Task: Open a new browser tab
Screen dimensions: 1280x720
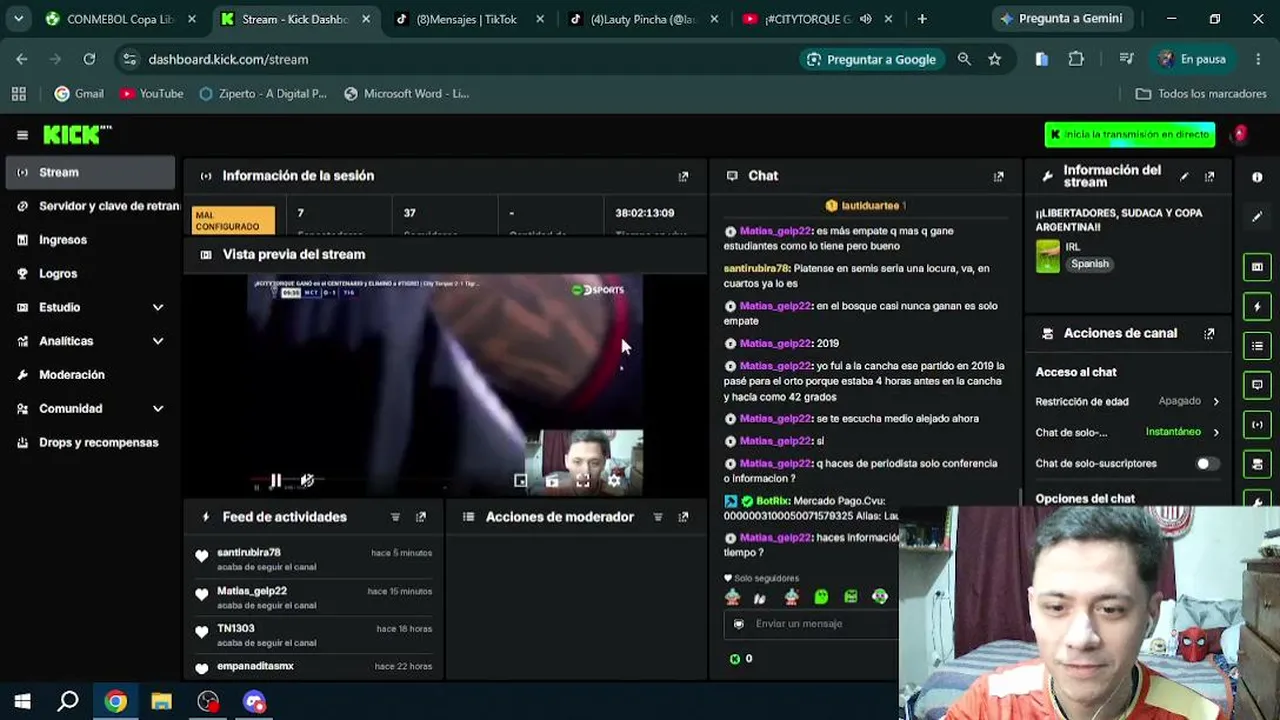Action: coord(922,19)
